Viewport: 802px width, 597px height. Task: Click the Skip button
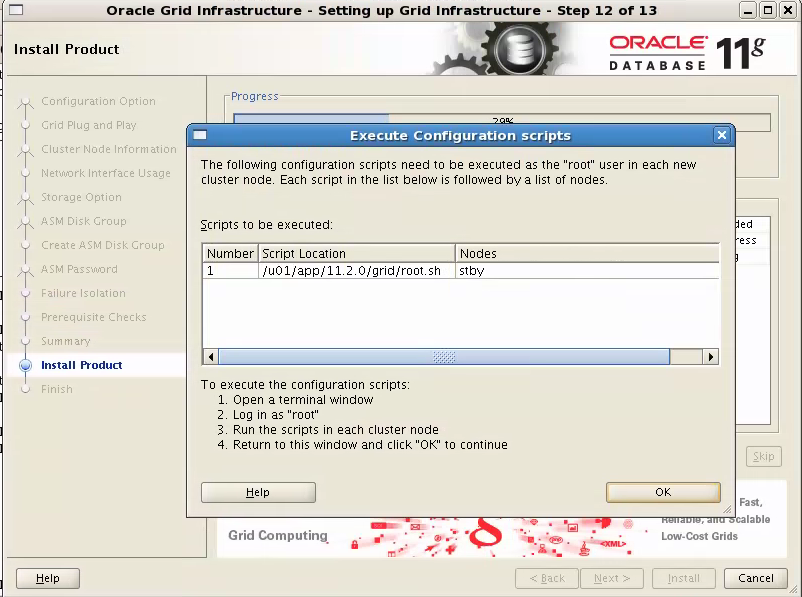click(x=763, y=456)
